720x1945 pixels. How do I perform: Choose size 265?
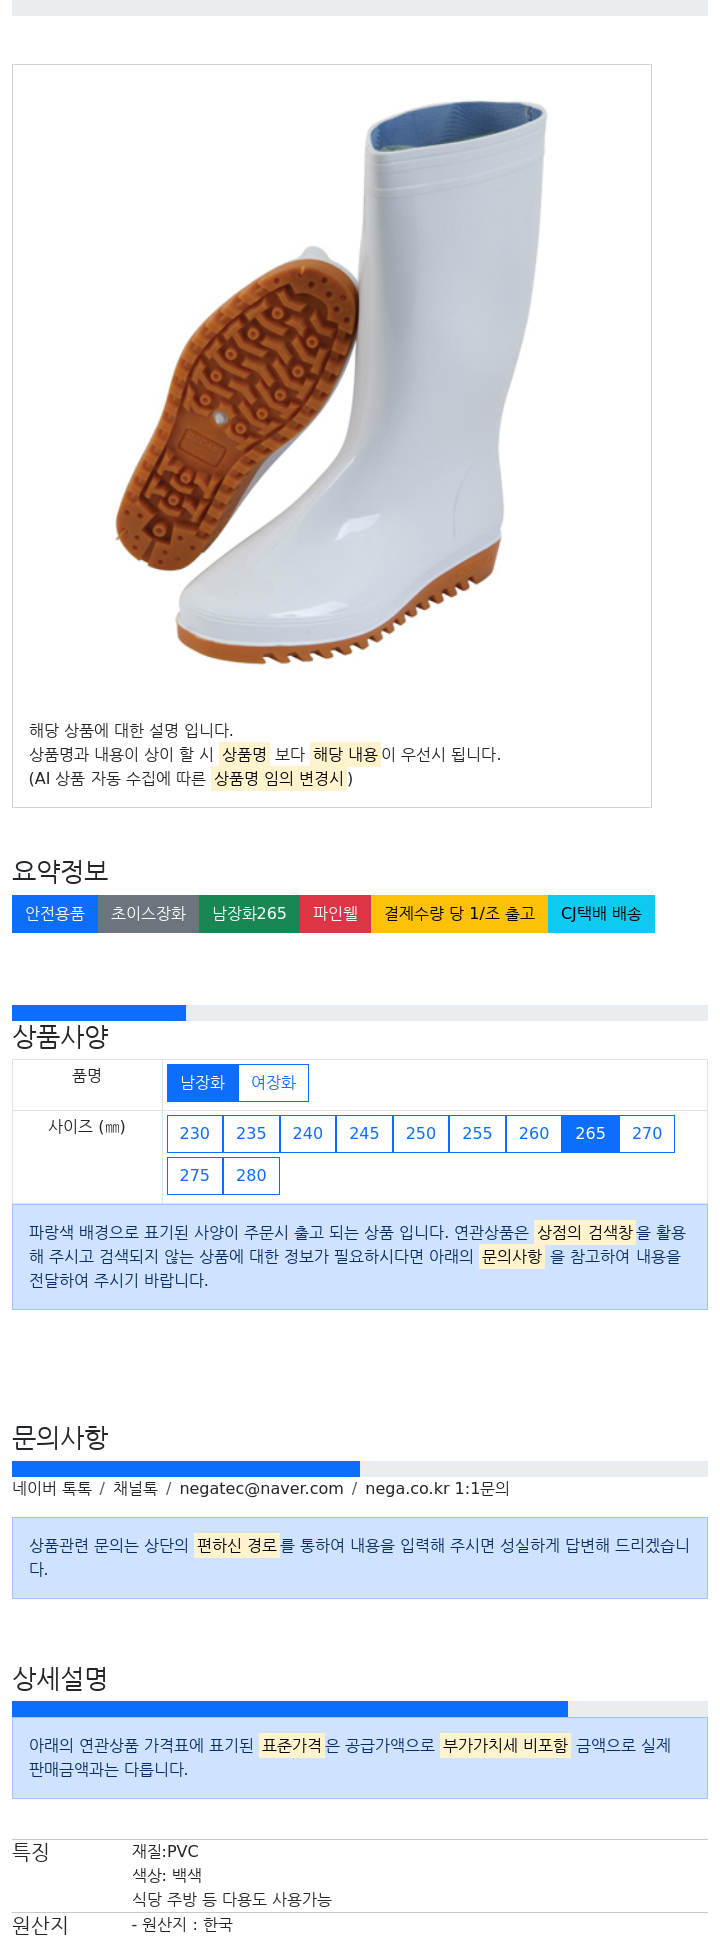590,1134
